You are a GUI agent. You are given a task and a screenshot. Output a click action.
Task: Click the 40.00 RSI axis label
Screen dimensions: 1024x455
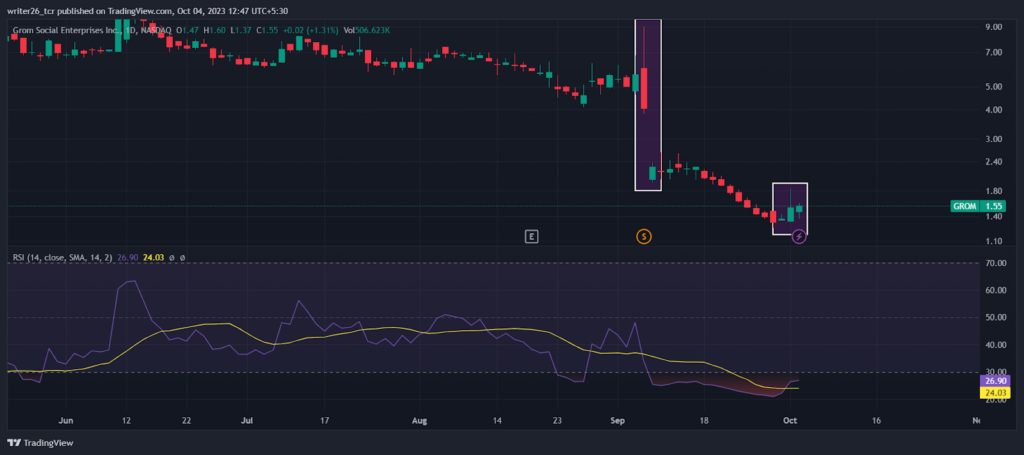click(x=997, y=345)
